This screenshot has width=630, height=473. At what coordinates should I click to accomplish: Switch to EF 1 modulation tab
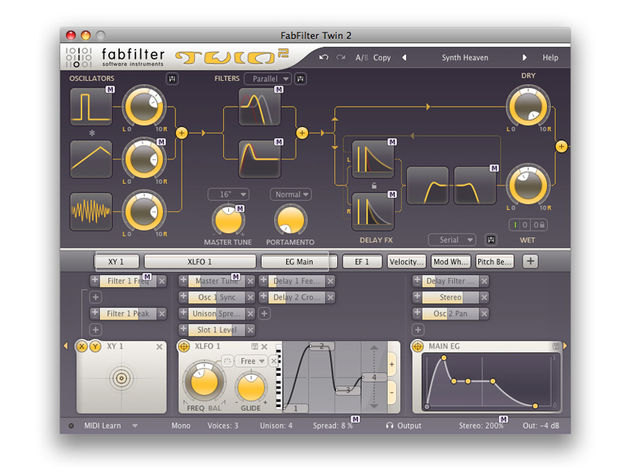(362, 262)
